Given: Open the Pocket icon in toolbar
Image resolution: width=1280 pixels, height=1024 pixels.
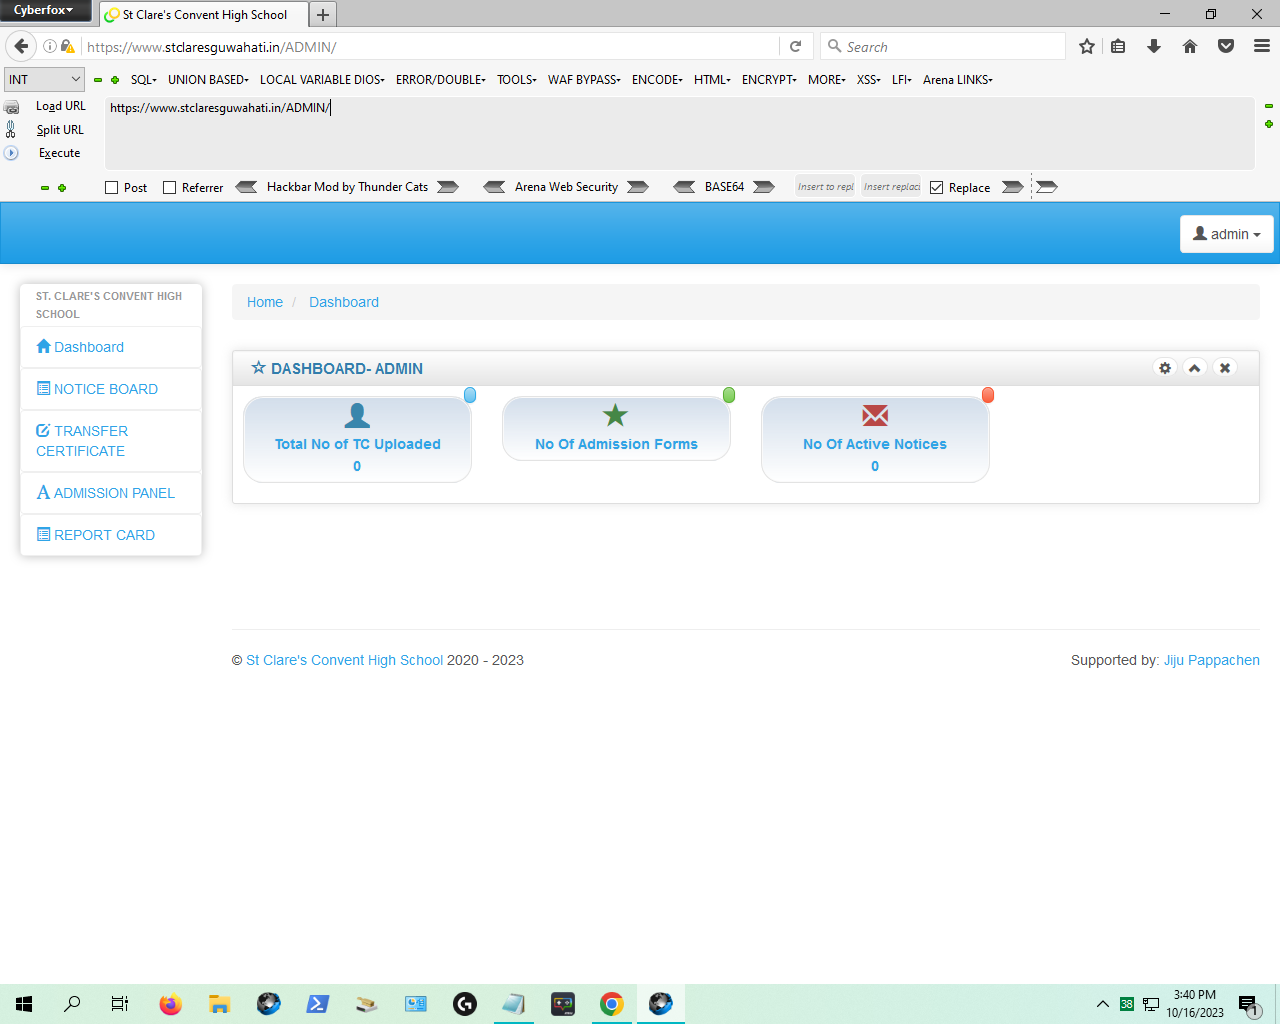Looking at the screenshot, I should click(1226, 46).
